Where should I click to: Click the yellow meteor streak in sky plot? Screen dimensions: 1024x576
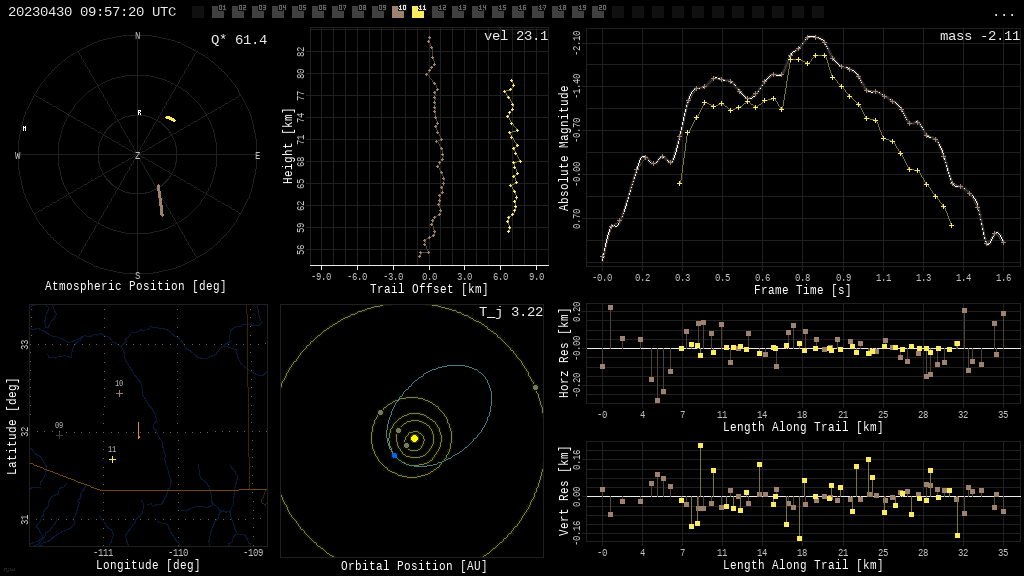point(170,119)
